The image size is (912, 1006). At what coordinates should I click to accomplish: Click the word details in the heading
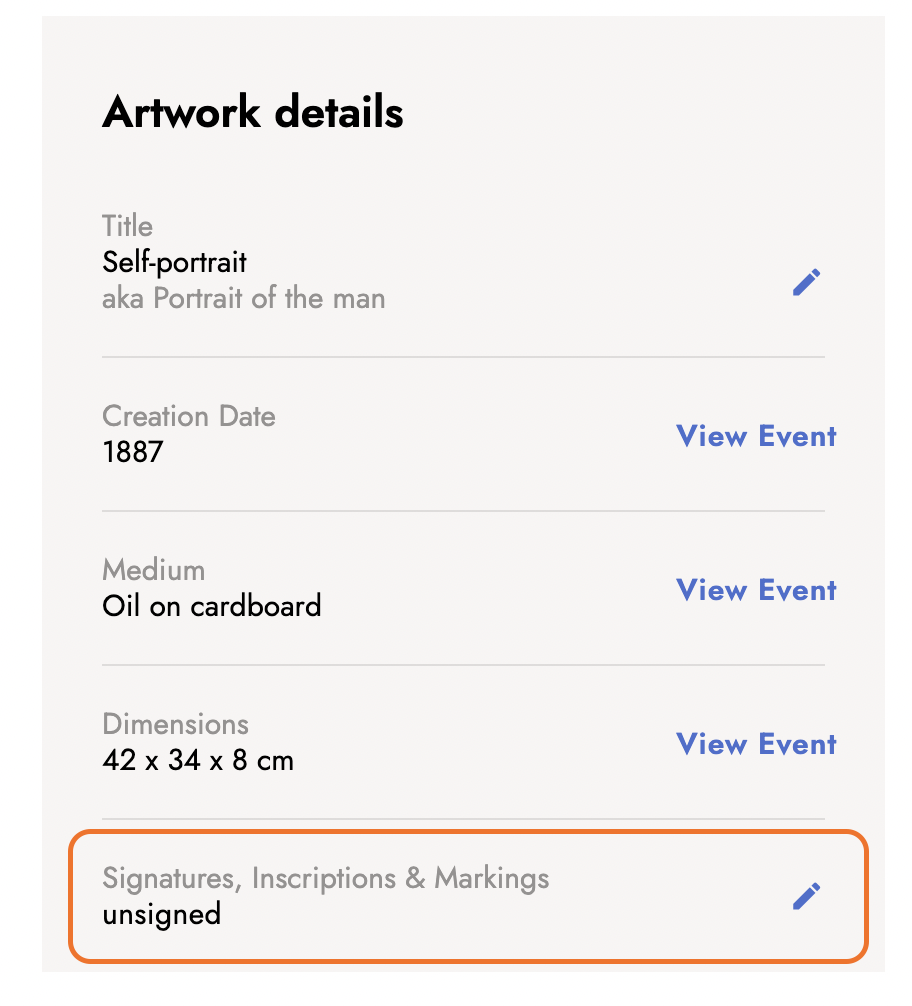(x=339, y=112)
